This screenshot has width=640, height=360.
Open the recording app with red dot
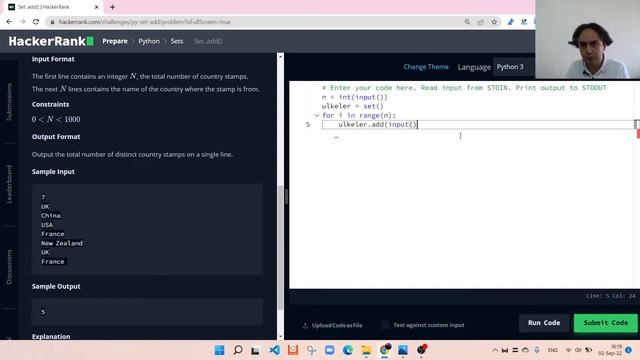click(421, 350)
